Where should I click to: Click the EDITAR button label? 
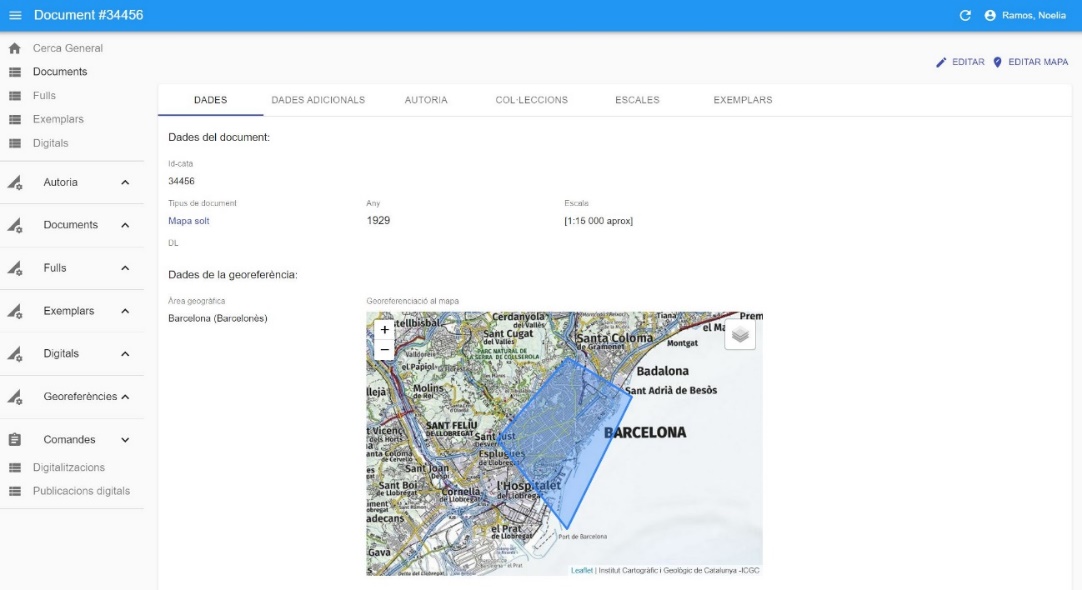(968, 62)
